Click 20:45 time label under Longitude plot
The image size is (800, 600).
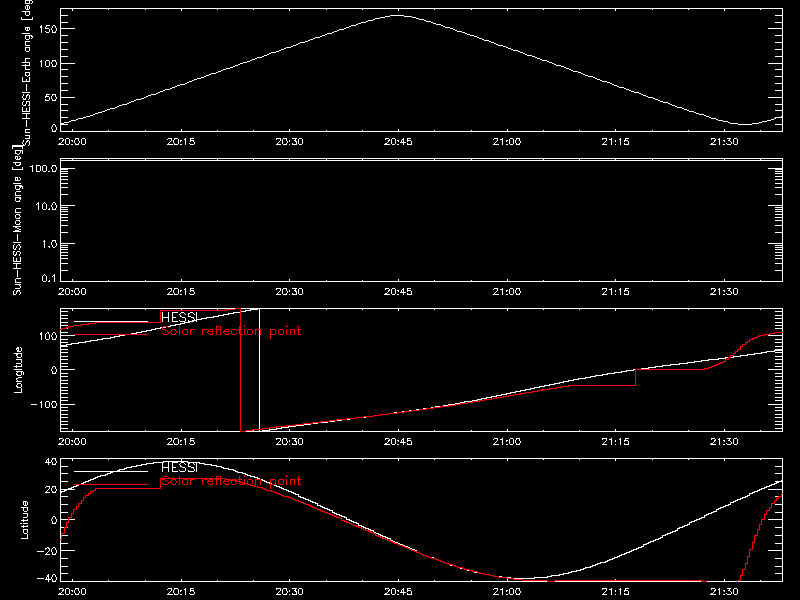click(398, 441)
